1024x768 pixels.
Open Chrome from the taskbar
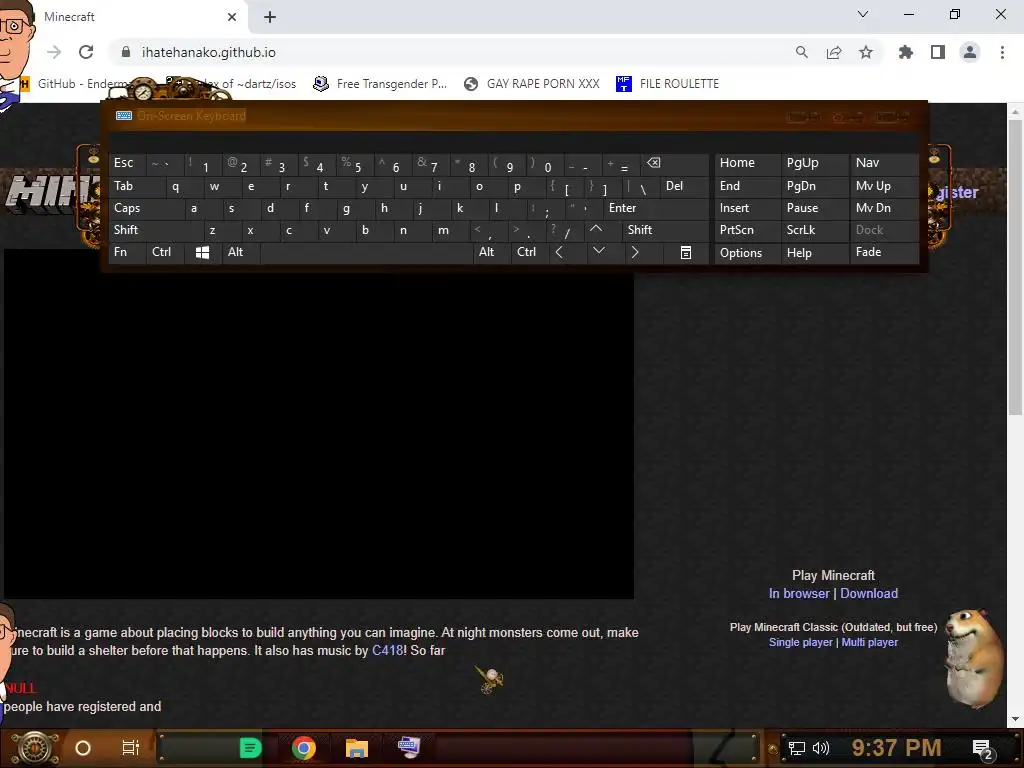304,748
